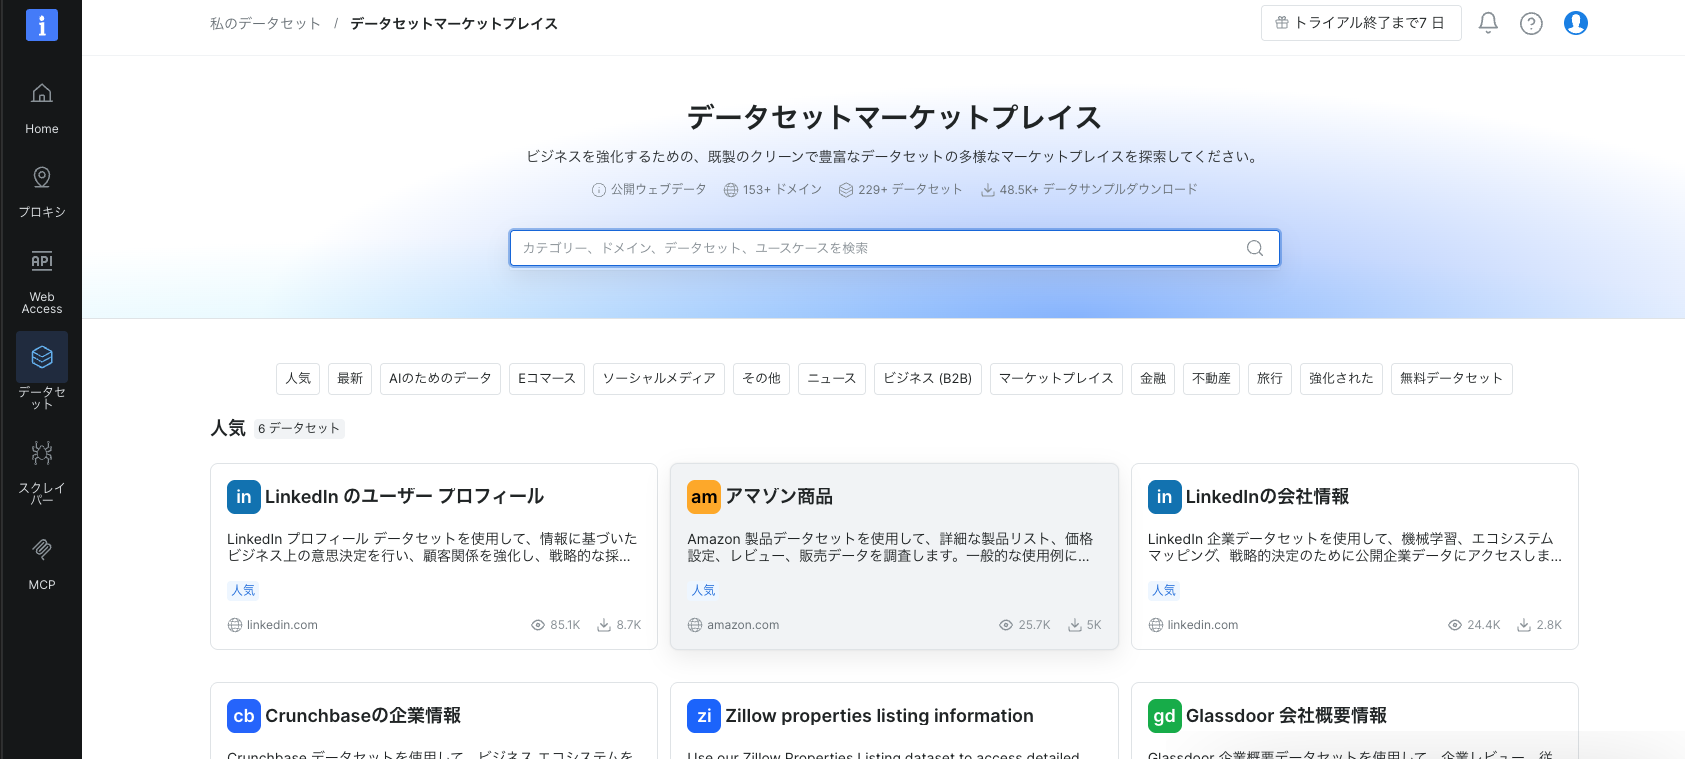Click linkedin.com on LinkedInの会社情報 card

(1203, 625)
